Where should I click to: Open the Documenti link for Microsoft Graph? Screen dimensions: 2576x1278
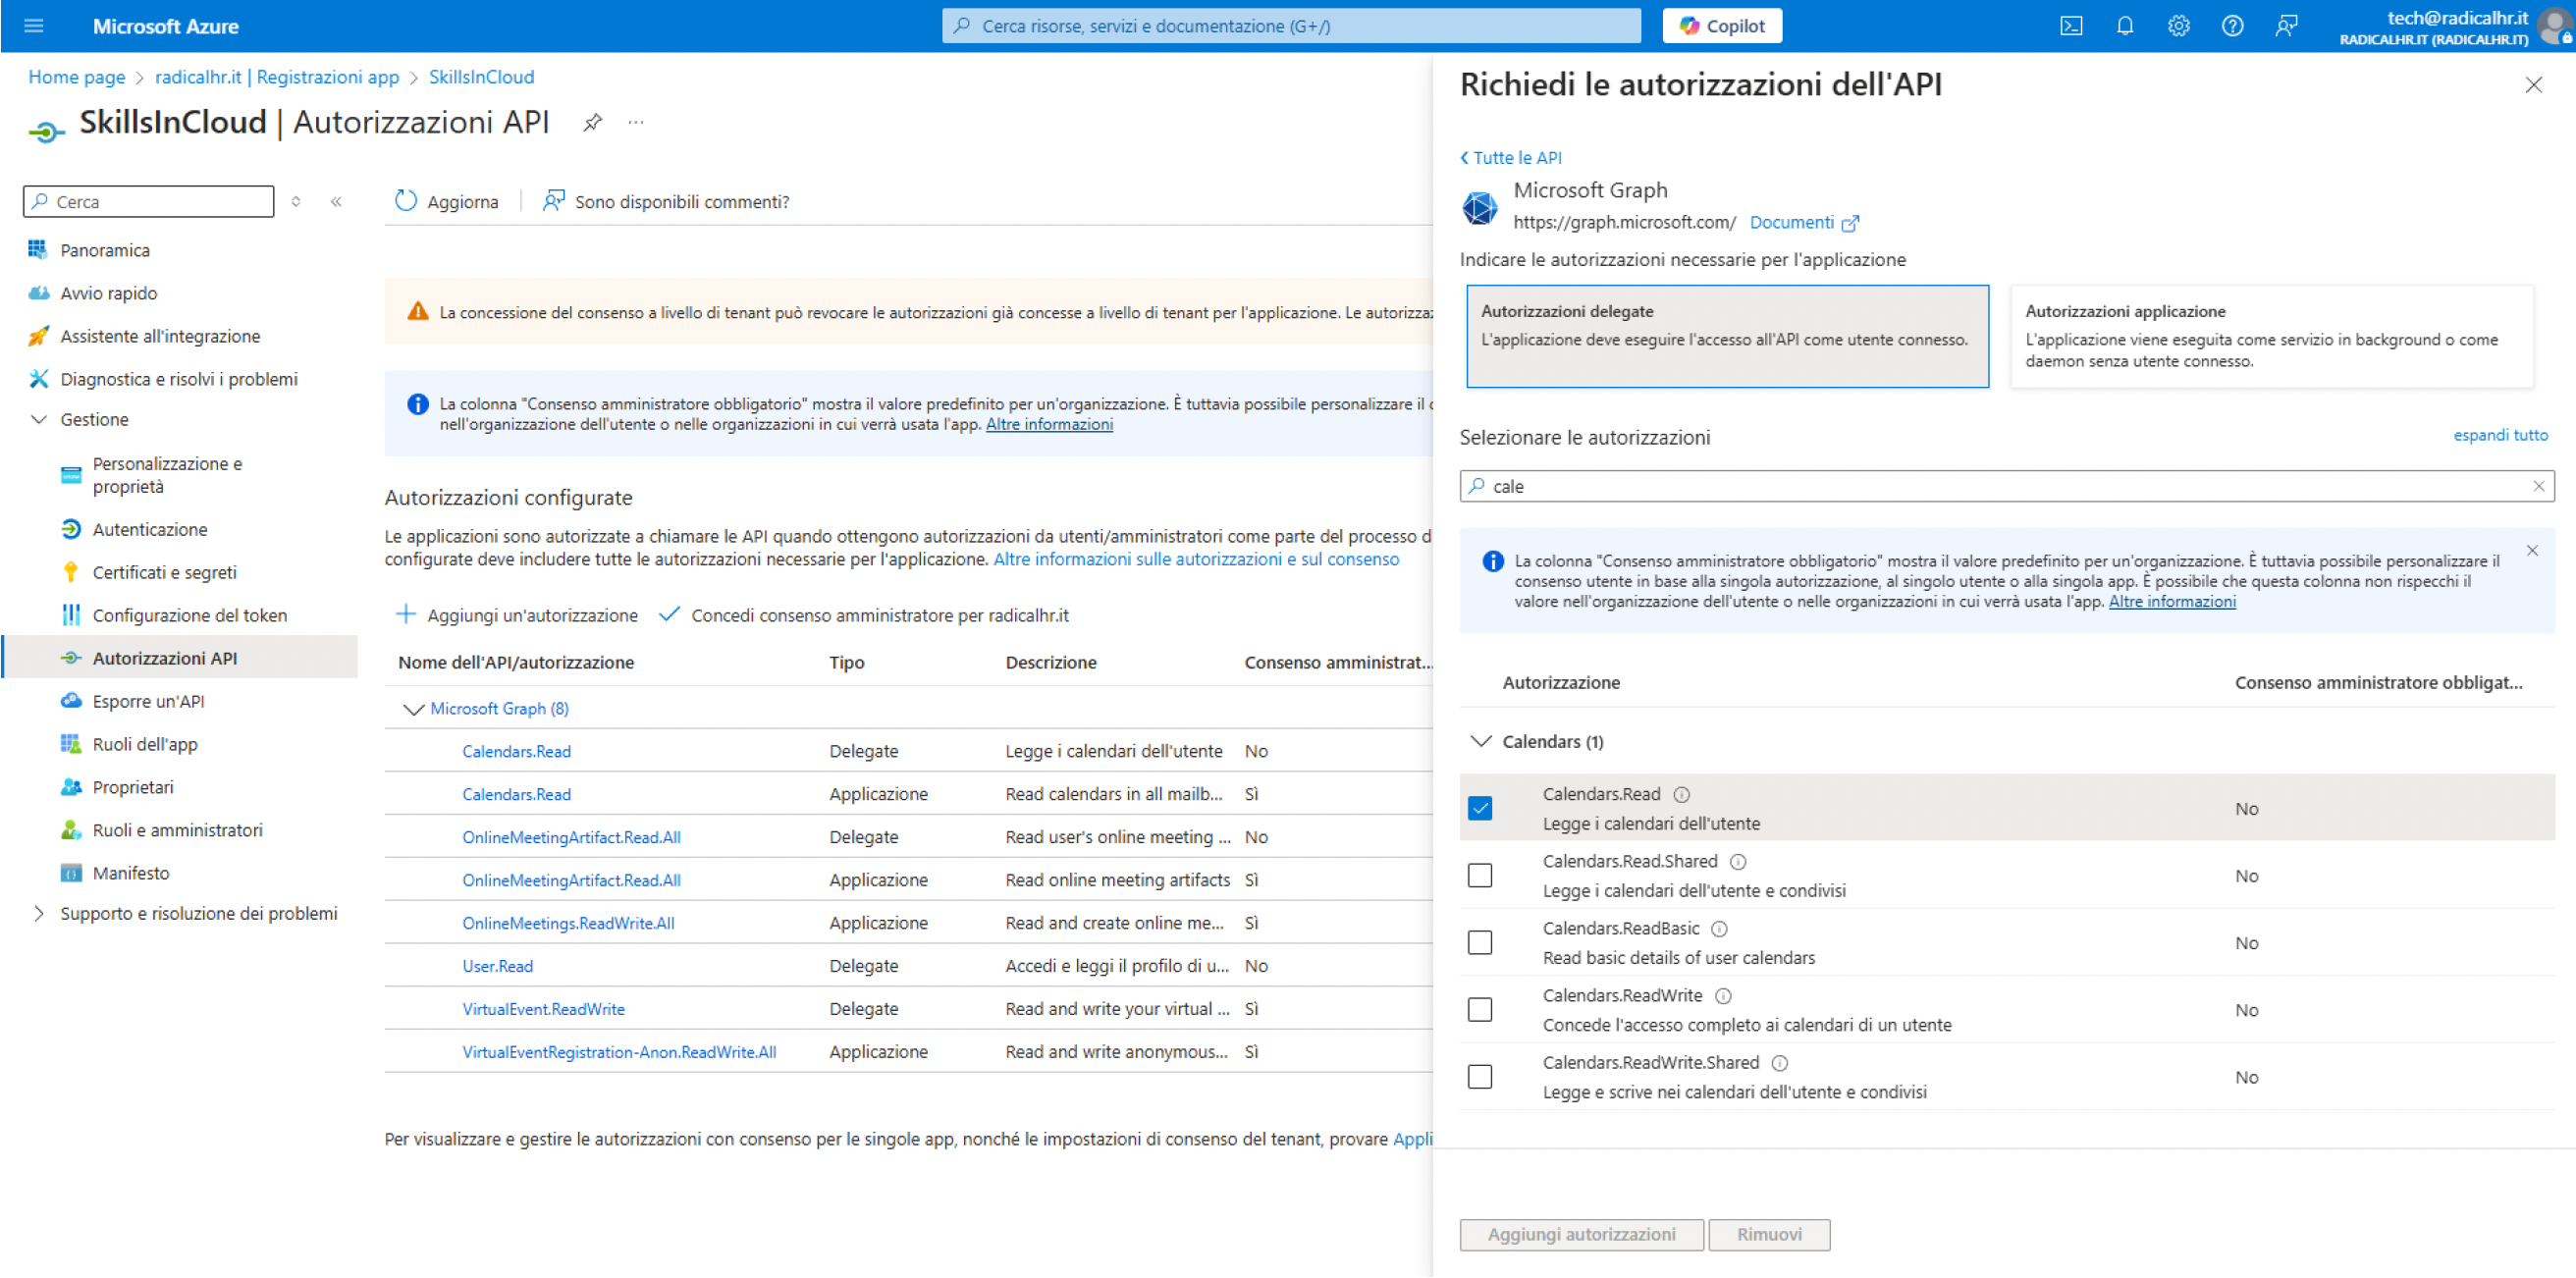coord(1804,223)
